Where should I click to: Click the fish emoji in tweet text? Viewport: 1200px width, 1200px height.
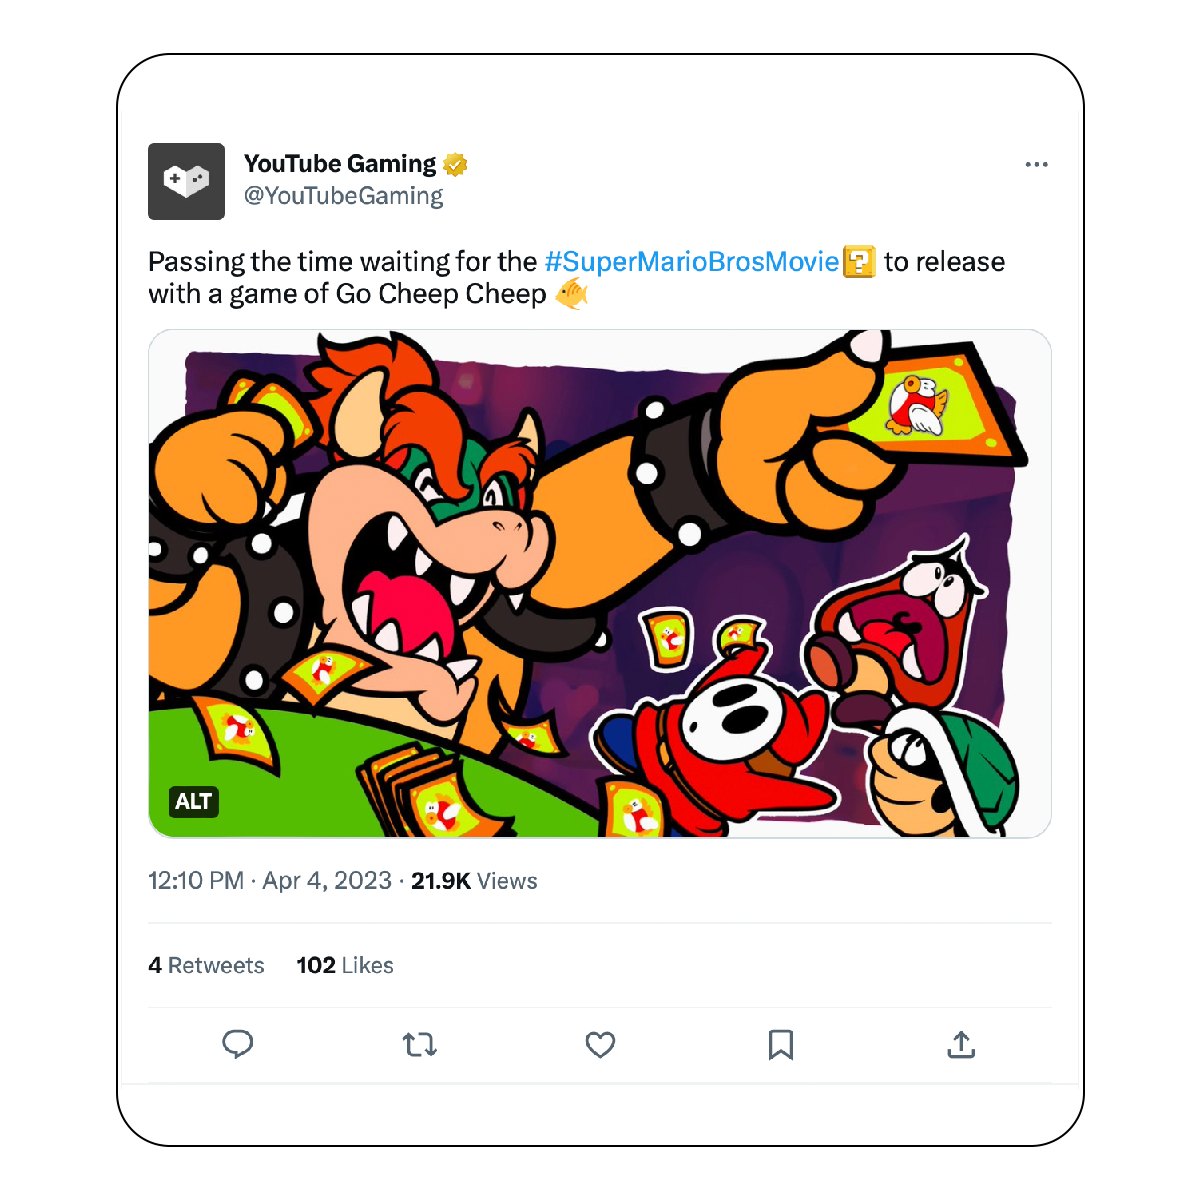coord(571,294)
